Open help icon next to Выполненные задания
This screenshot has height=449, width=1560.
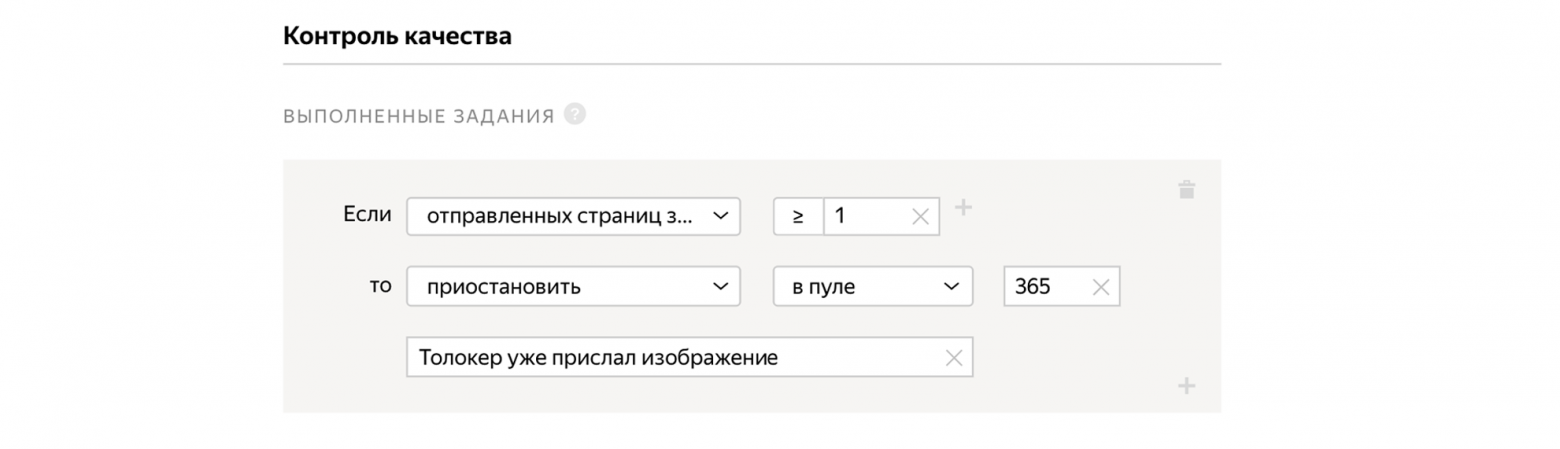pyautogui.click(x=574, y=114)
